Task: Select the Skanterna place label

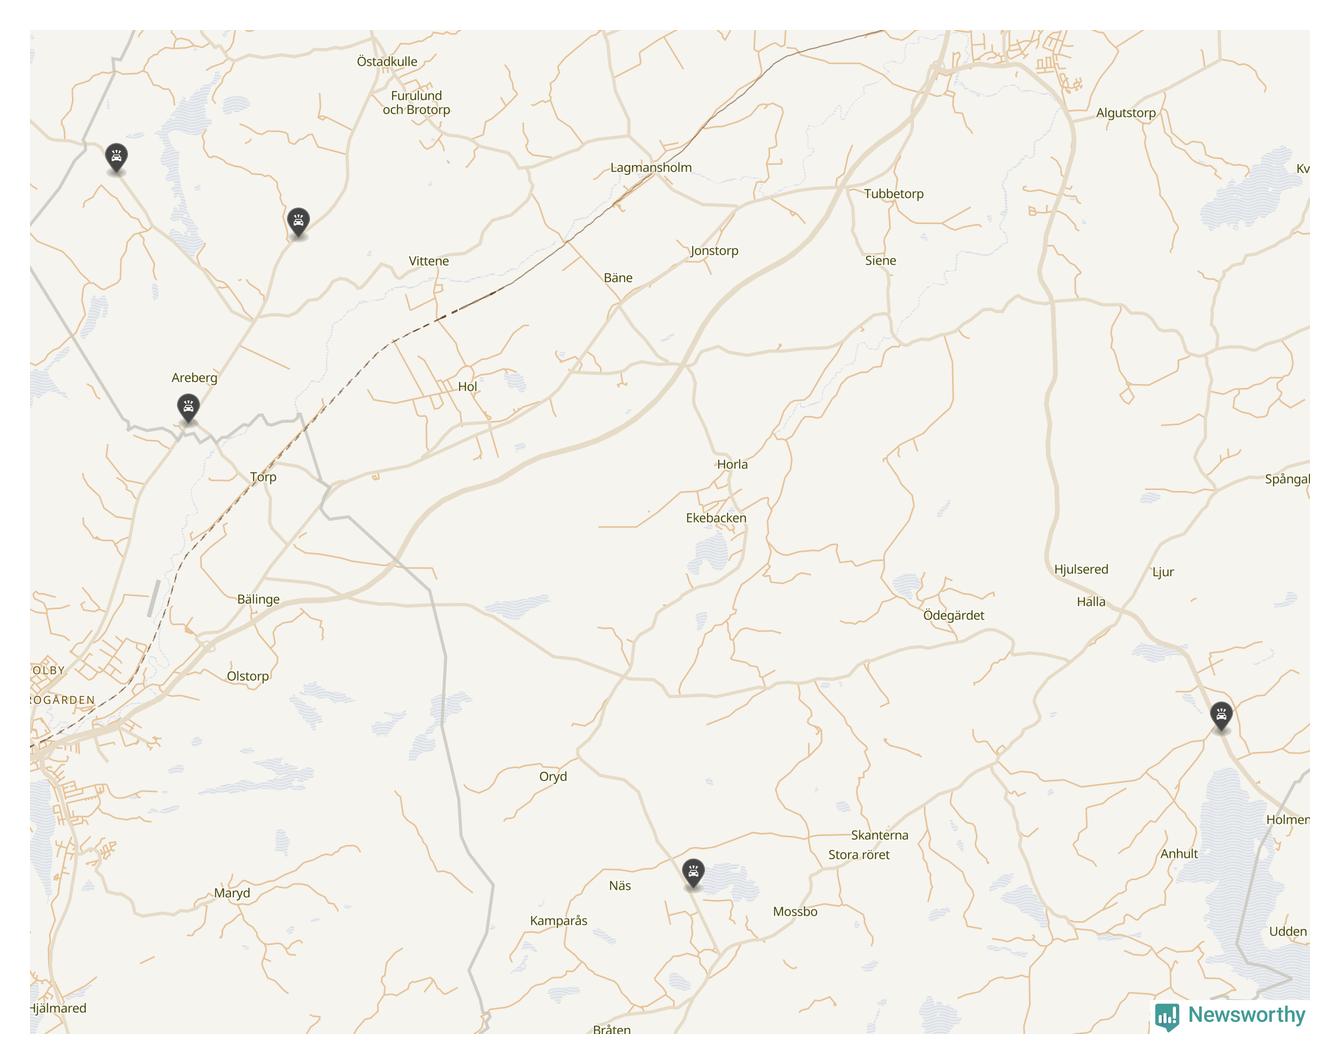Action: point(880,835)
